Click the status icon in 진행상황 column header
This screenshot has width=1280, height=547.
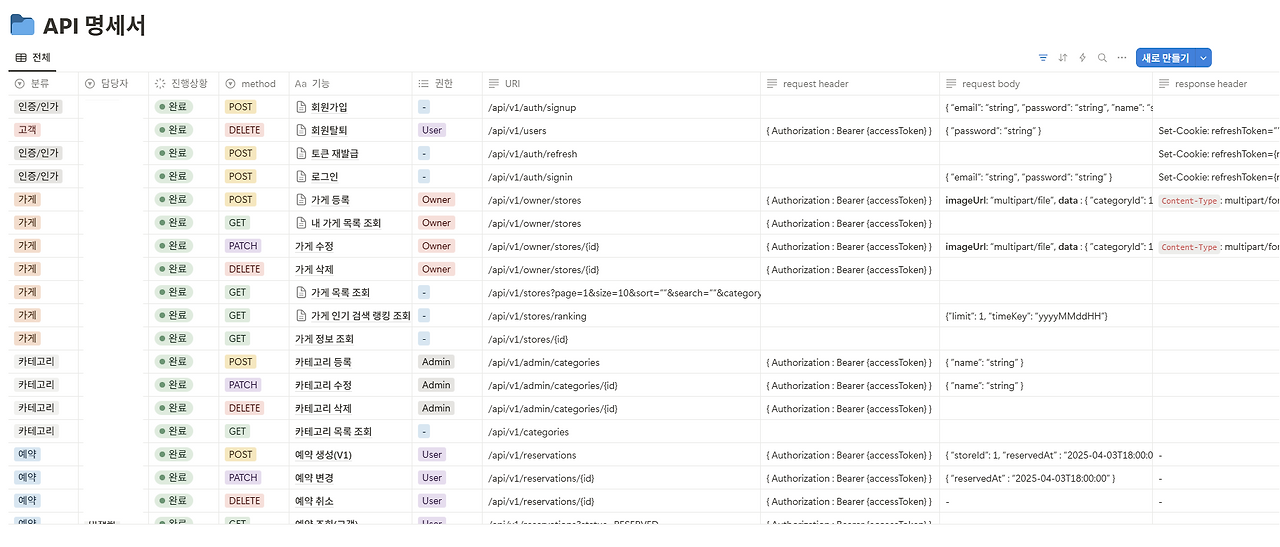point(160,84)
